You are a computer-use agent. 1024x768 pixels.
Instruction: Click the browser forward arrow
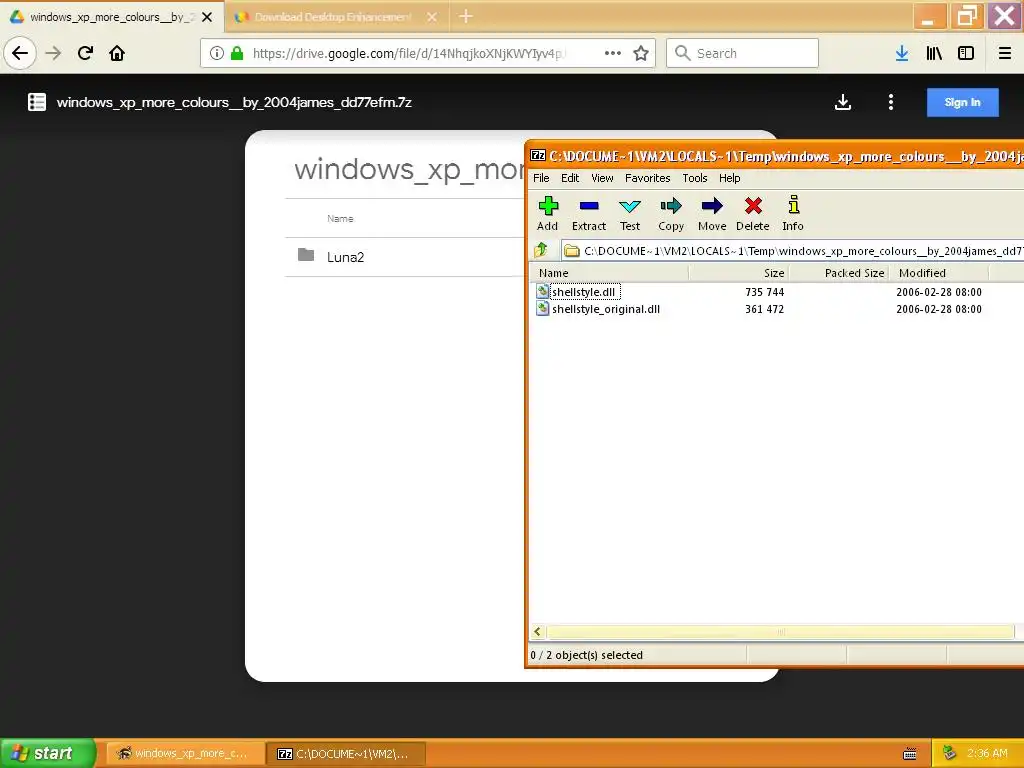point(54,53)
